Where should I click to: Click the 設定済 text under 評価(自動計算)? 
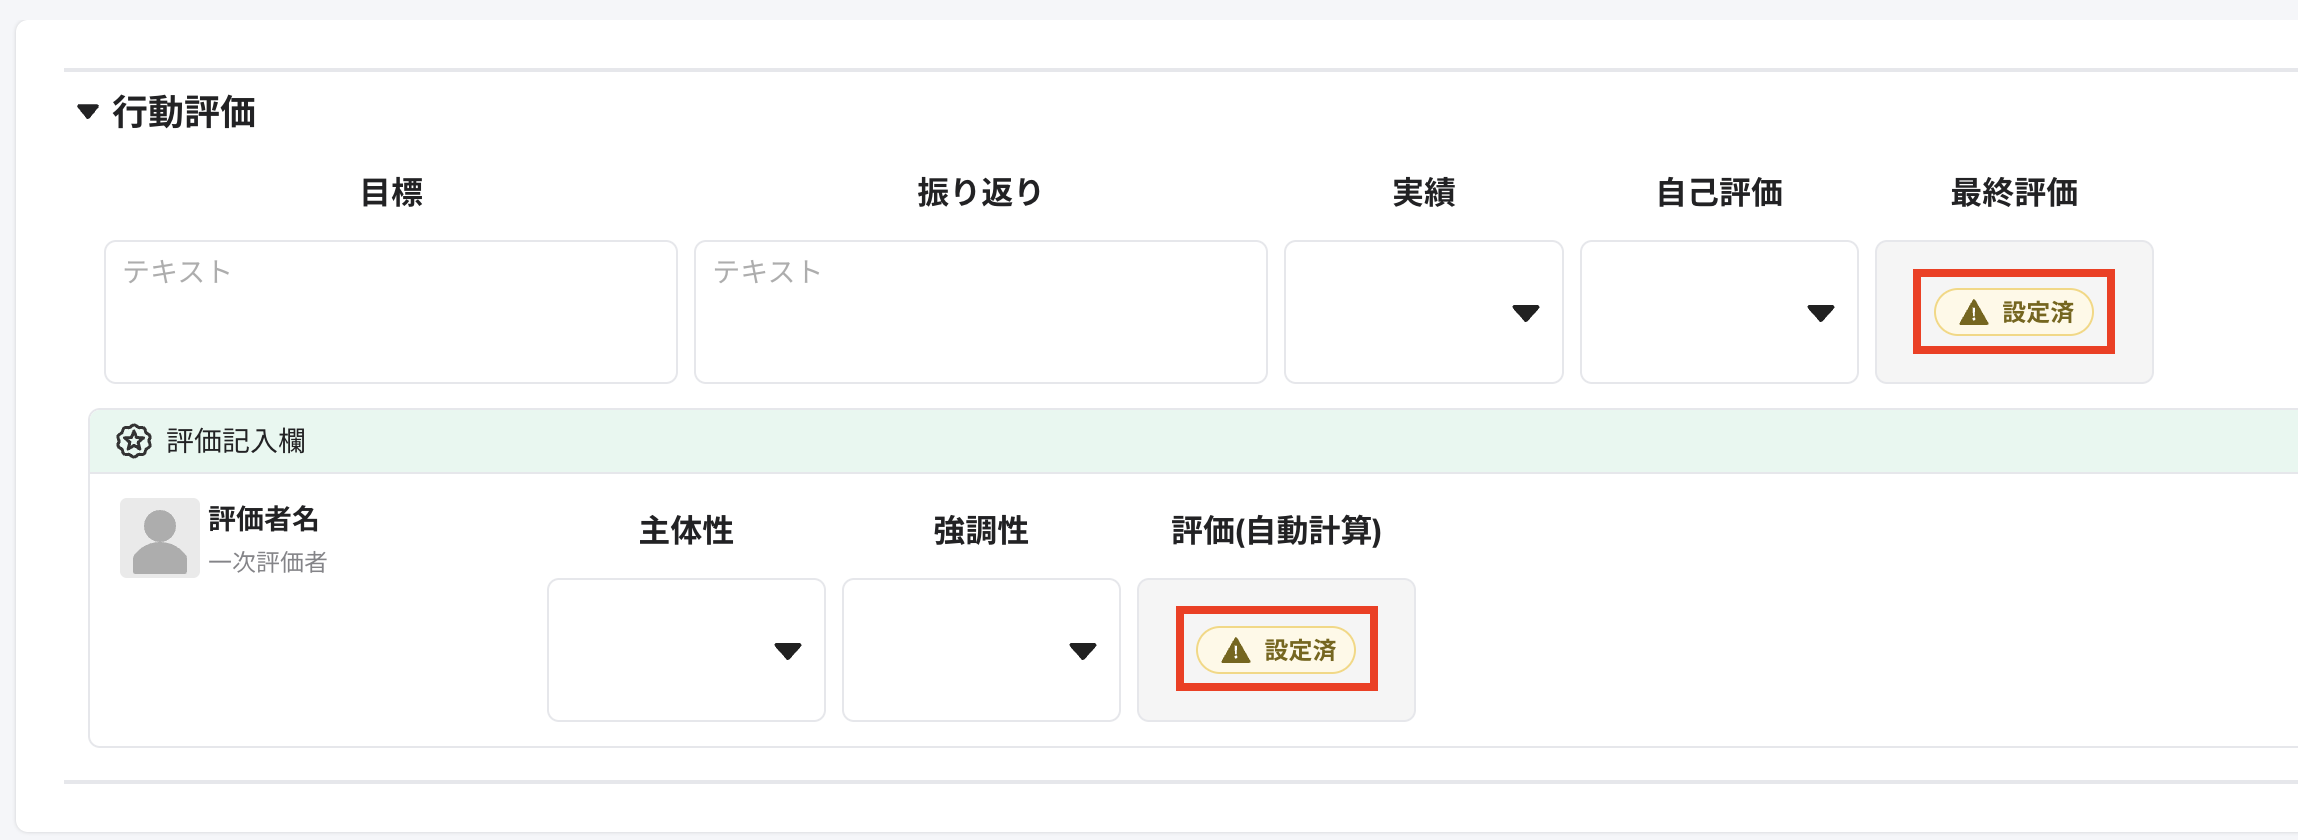tap(1300, 651)
